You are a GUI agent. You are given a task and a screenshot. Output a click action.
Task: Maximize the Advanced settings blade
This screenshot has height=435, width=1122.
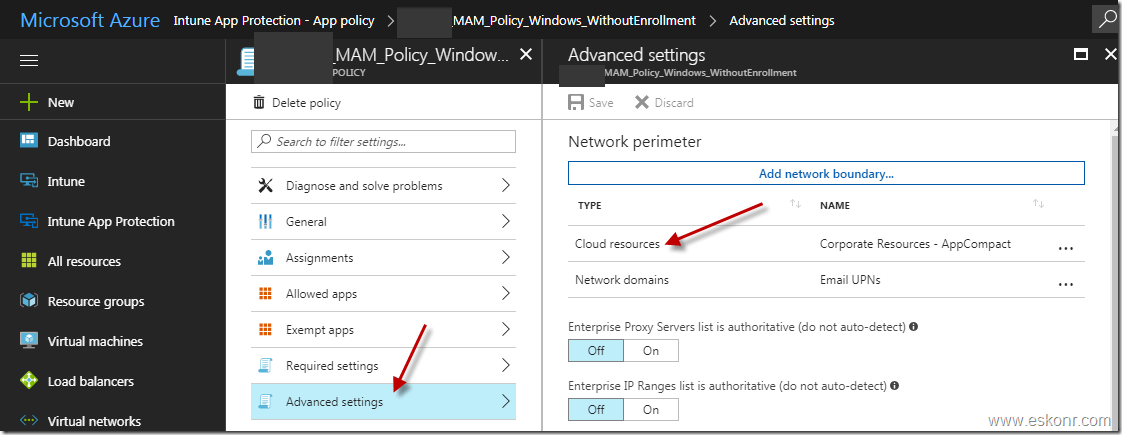pyautogui.click(x=1081, y=54)
